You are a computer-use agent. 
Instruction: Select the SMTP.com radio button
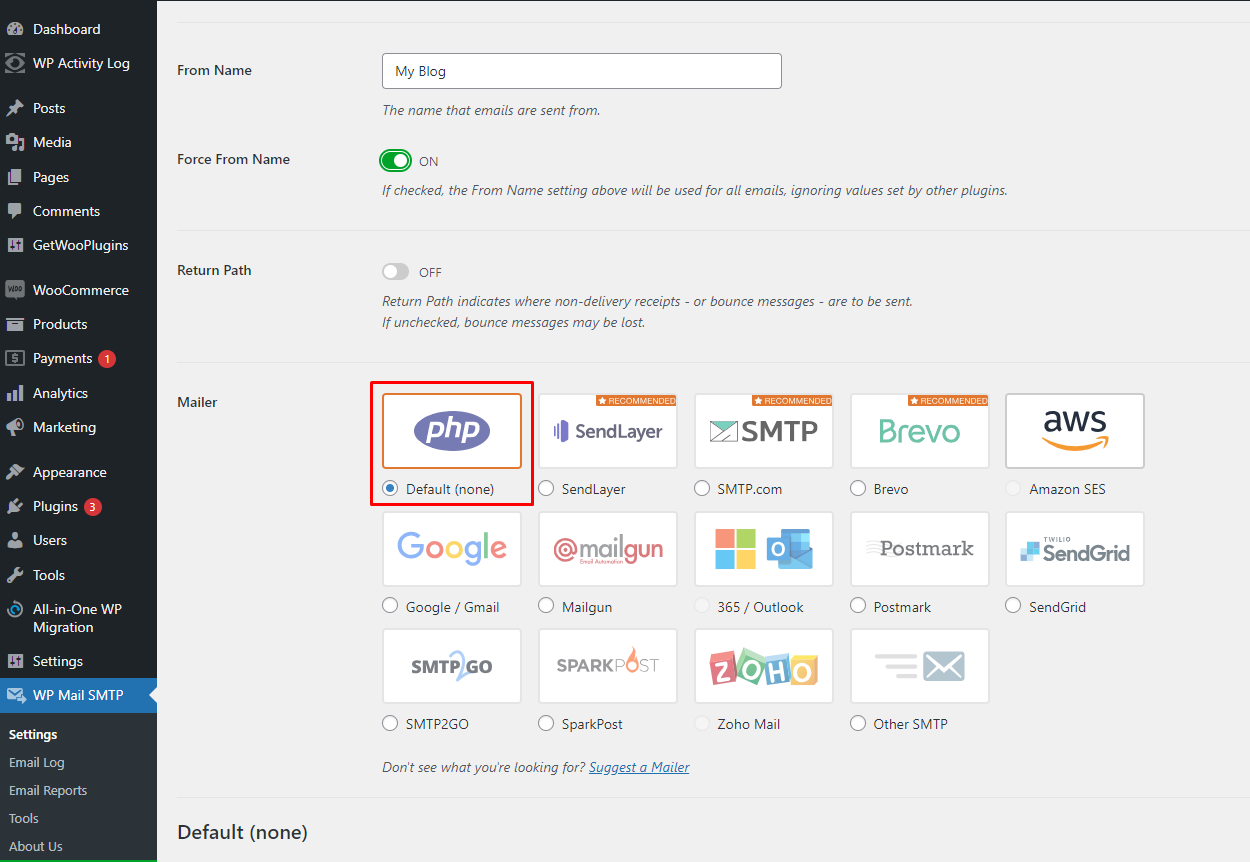tap(702, 489)
